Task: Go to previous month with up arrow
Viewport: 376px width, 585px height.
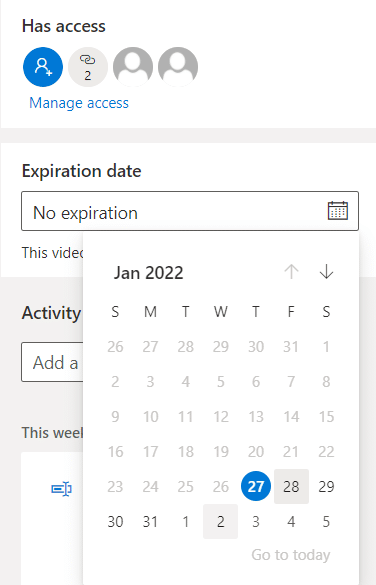Action: 291,272
